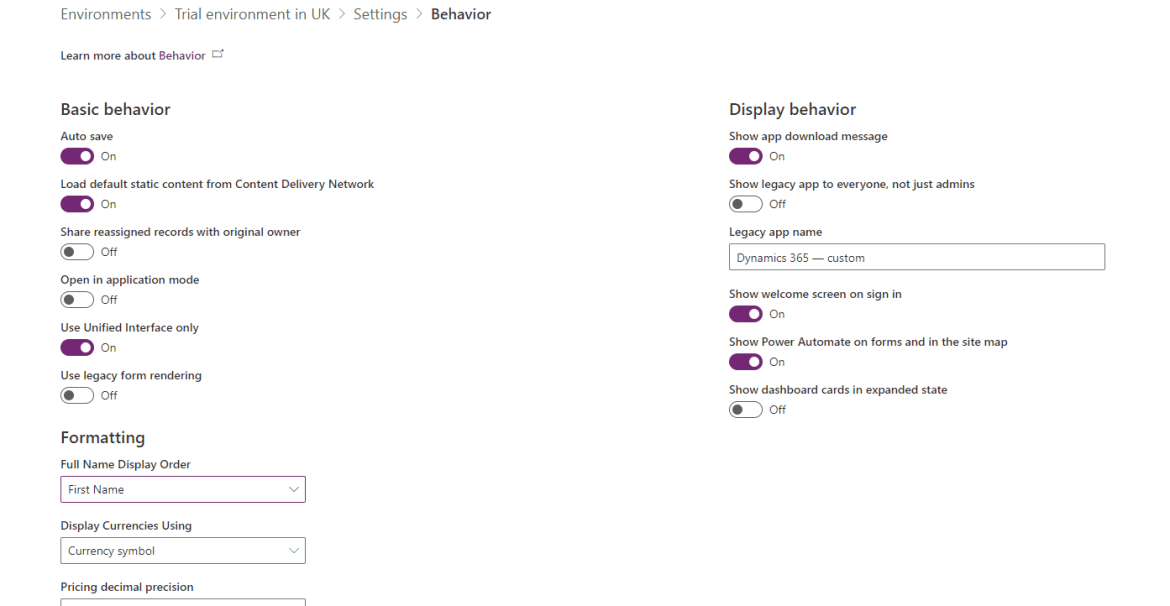Click the Legacy app name input field
Screen dimensions: 1170x606
tap(917, 257)
